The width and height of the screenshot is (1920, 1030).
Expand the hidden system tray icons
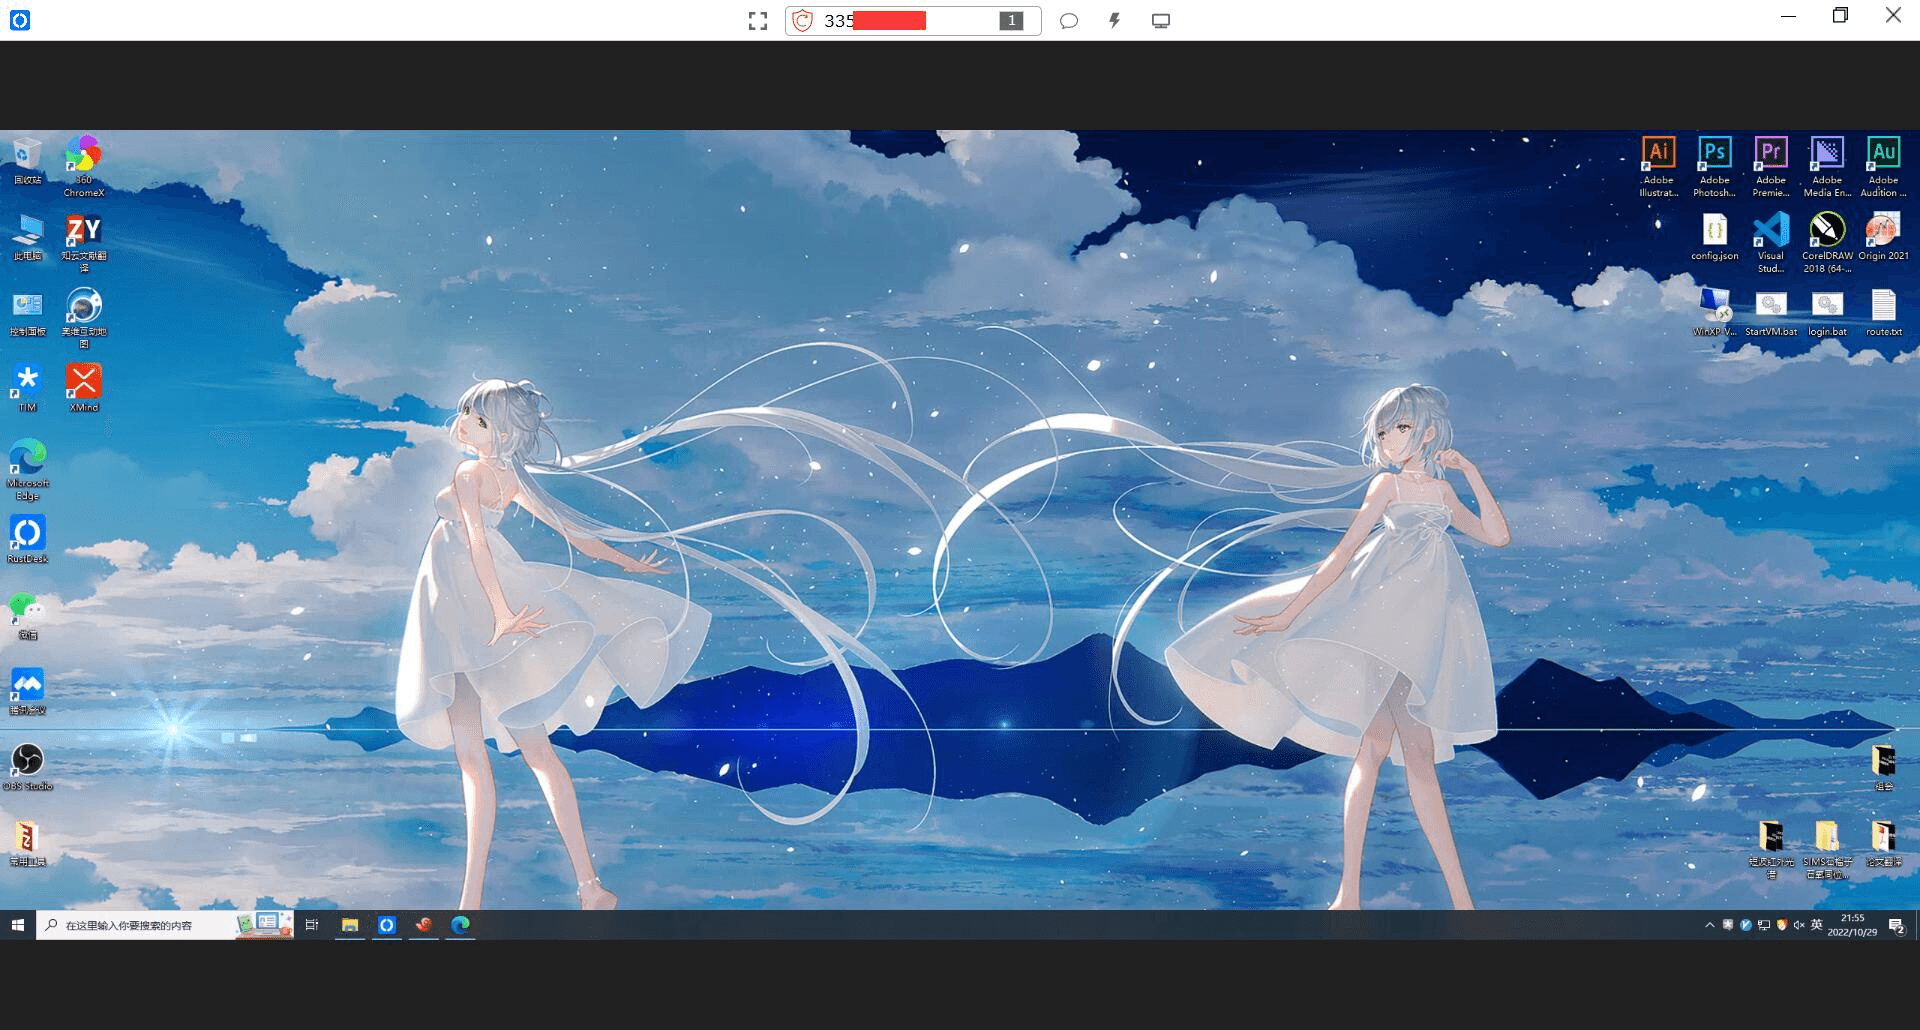(1709, 925)
